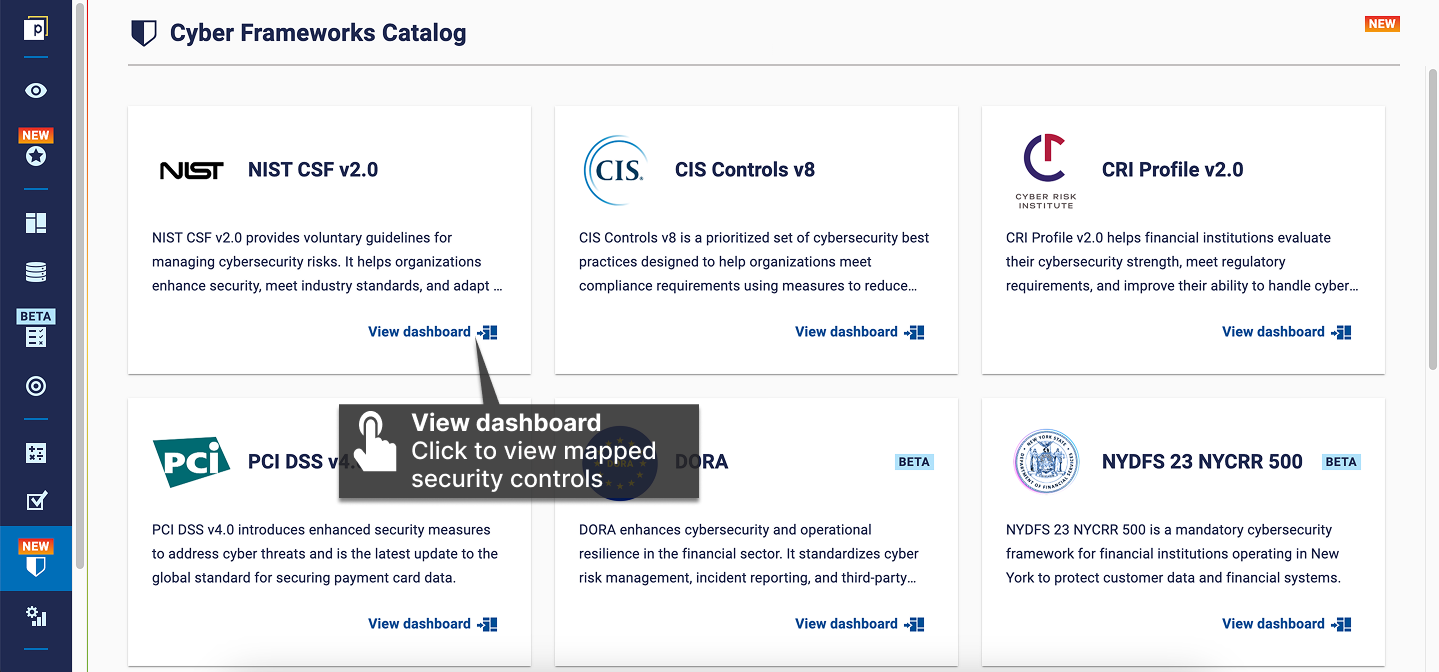This screenshot has height=672, width=1439.
Task: Click the CIS Controls v8 description text
Action: [754, 262]
